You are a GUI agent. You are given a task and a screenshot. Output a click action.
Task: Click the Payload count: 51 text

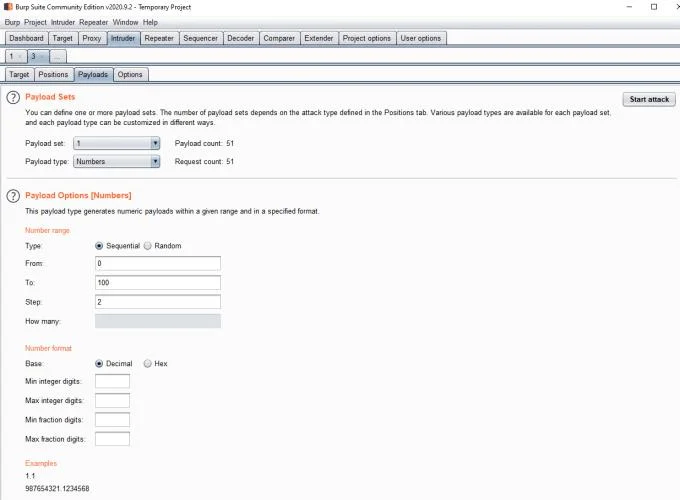(x=204, y=143)
